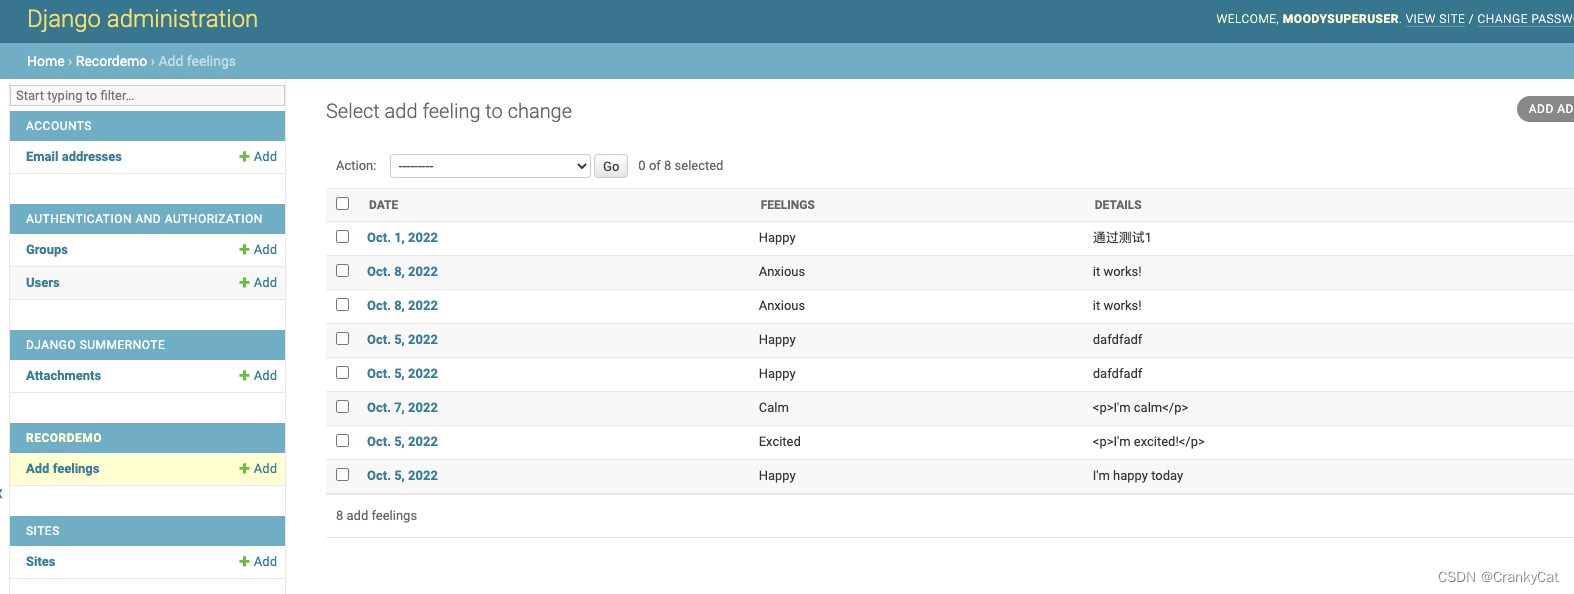Open Attachments model in sidebar
The height and width of the screenshot is (594, 1574).
[x=63, y=376]
